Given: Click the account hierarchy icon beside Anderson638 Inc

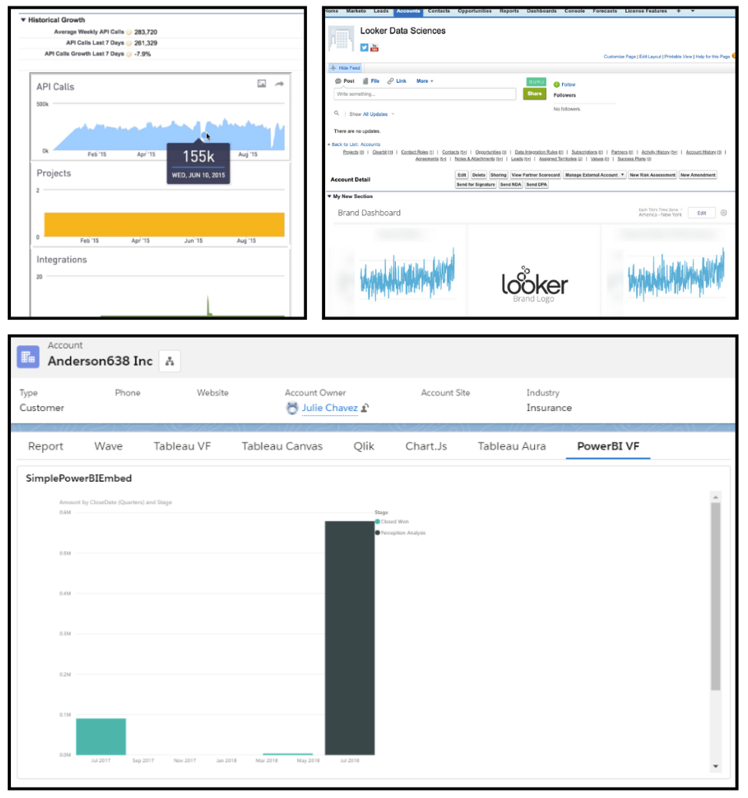Looking at the screenshot, I should pyautogui.click(x=169, y=361).
